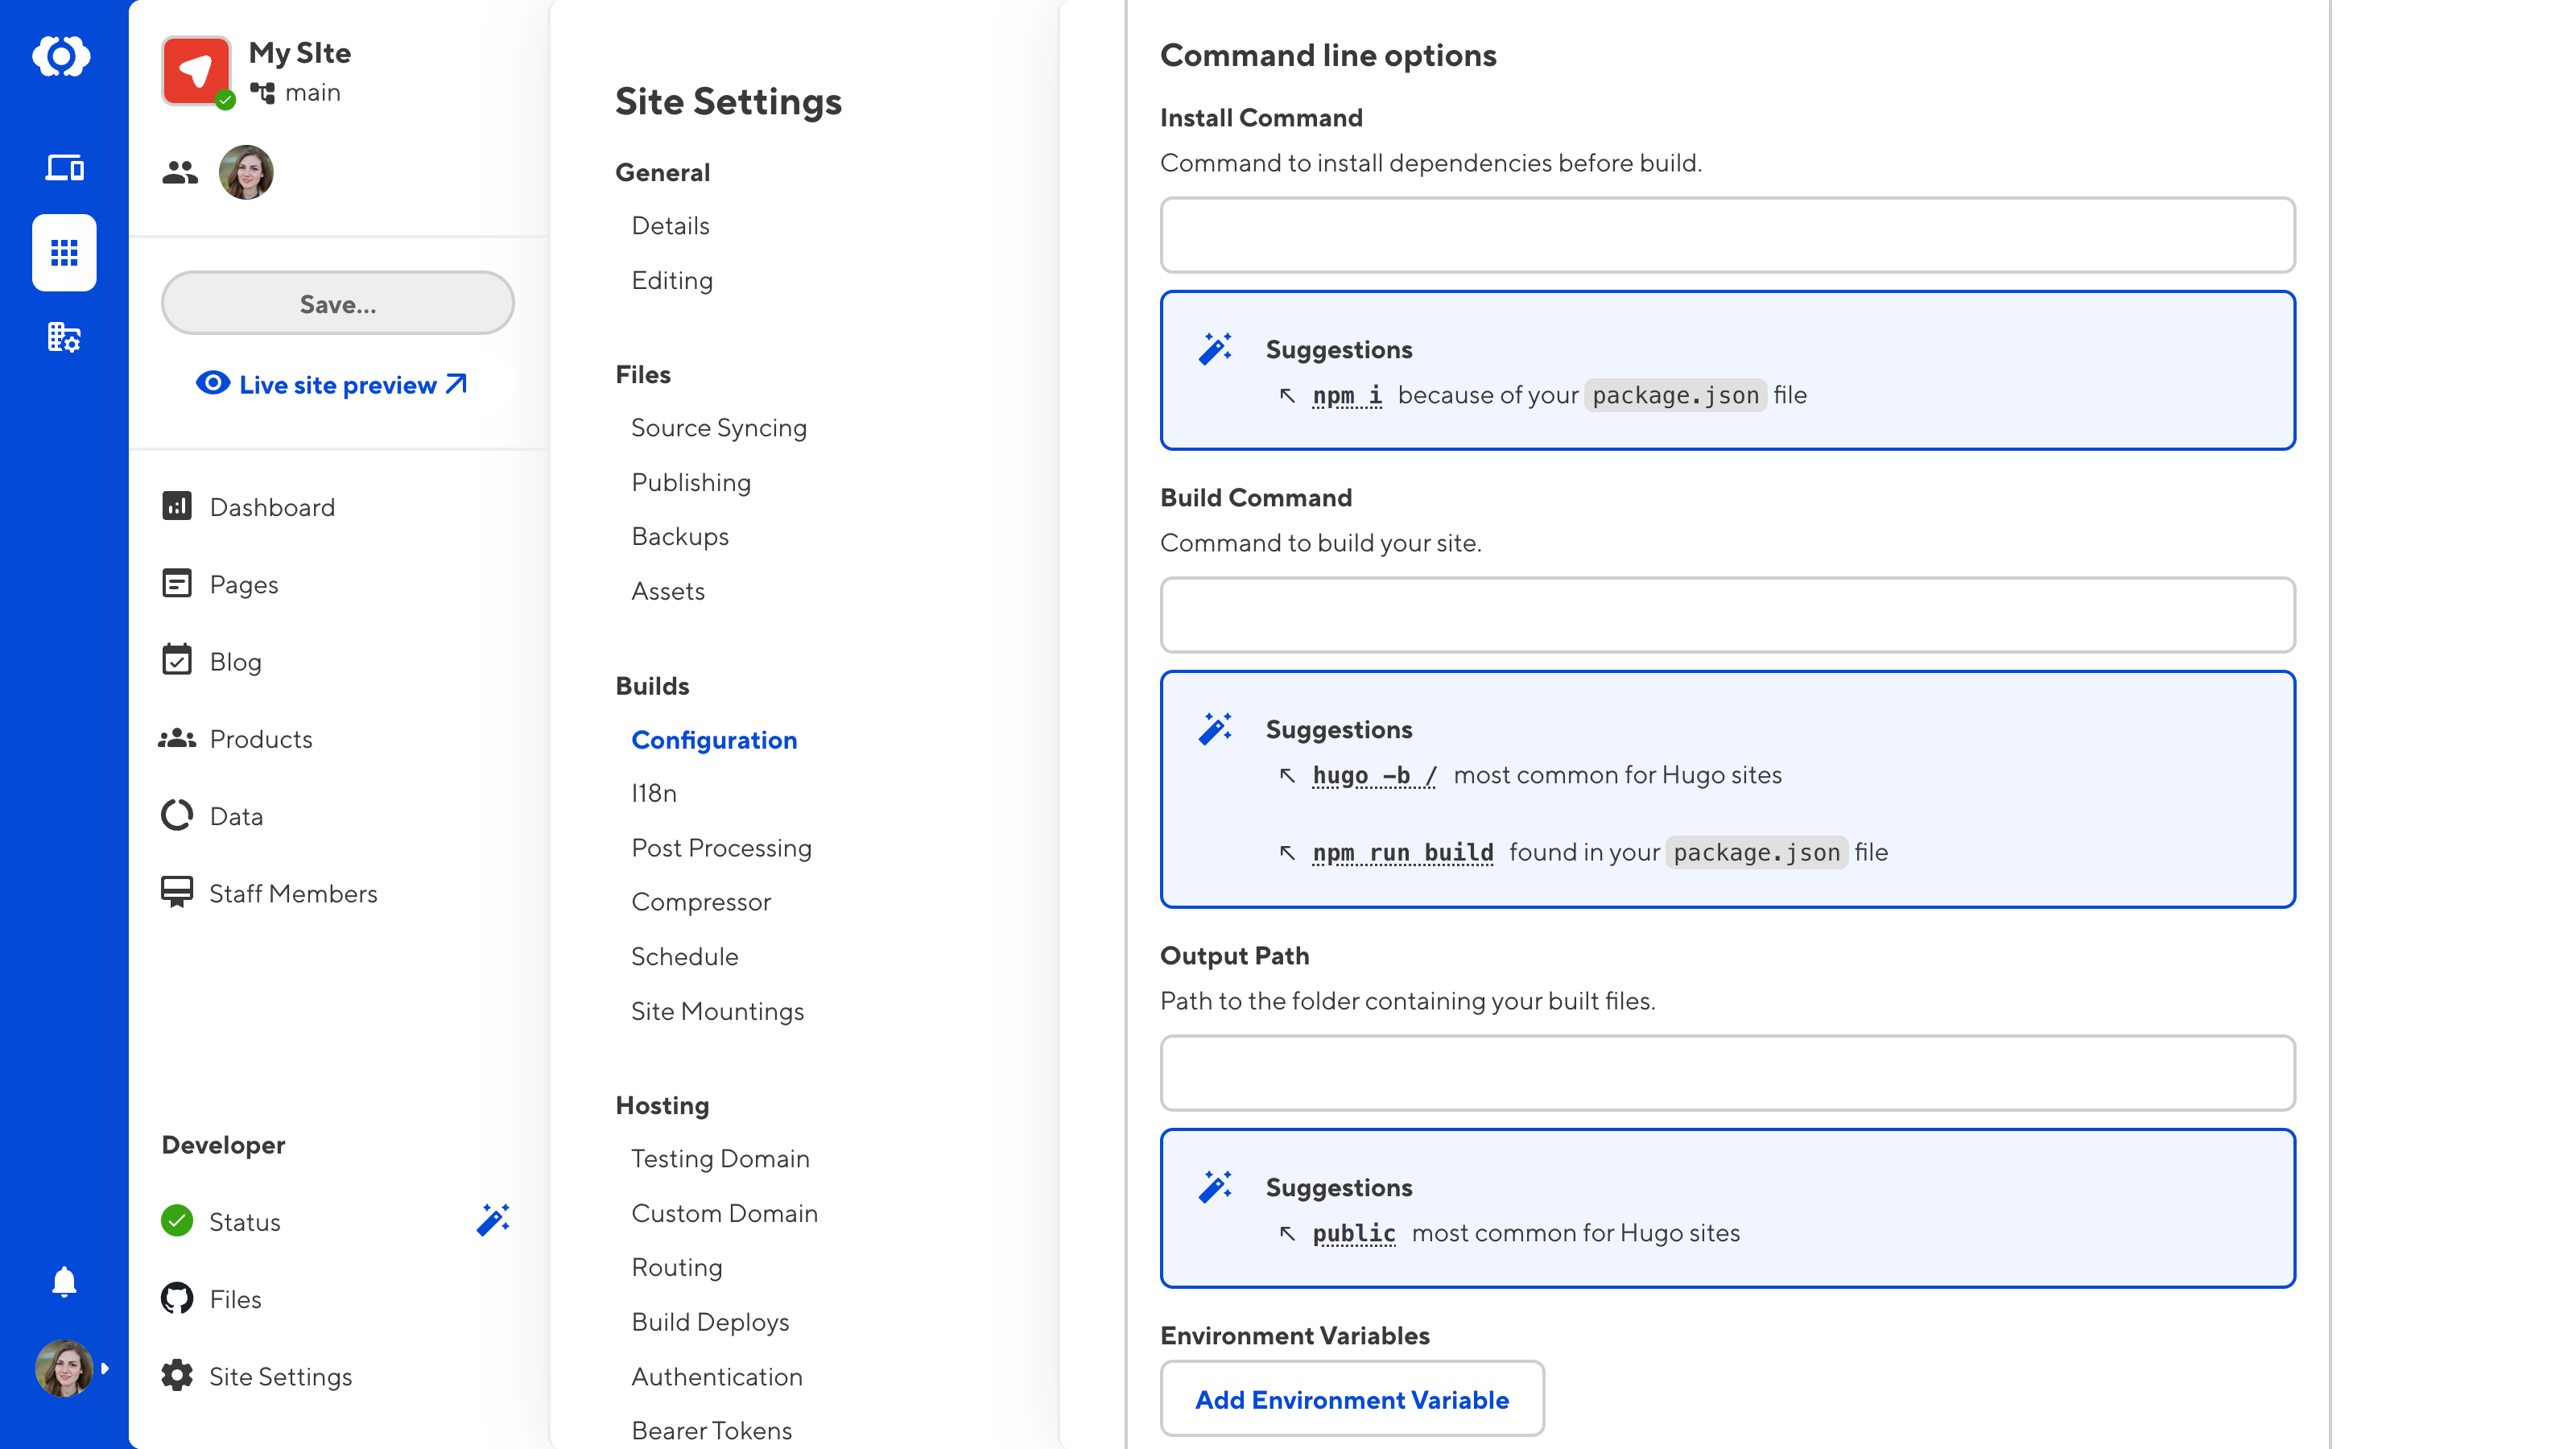This screenshot has height=1449, width=2576.
Task: Click the Status green checkmark icon
Action: [177, 1220]
